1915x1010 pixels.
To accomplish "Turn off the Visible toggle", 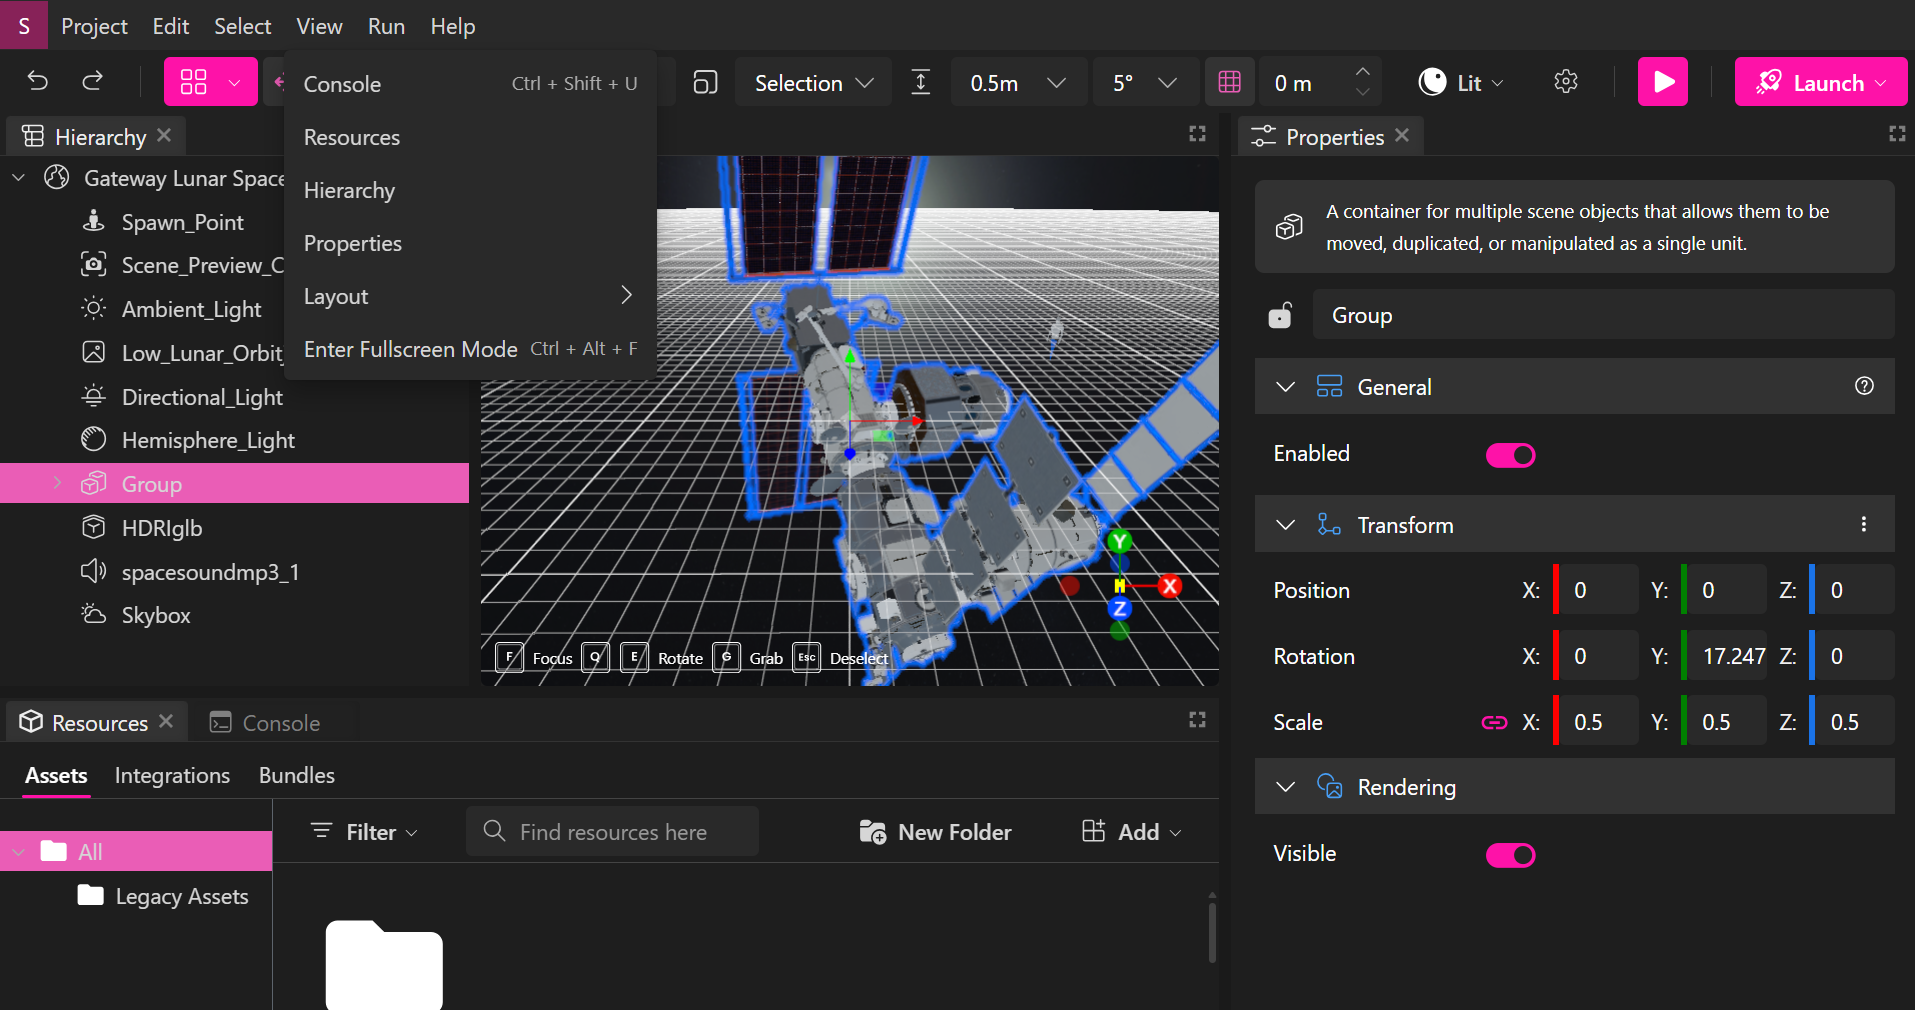I will [x=1510, y=855].
